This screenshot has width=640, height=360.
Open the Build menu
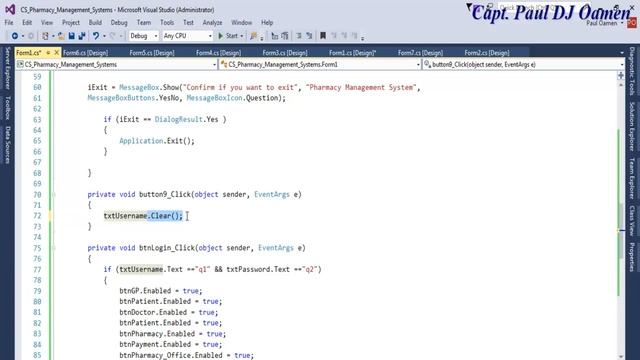[x=95, y=22]
